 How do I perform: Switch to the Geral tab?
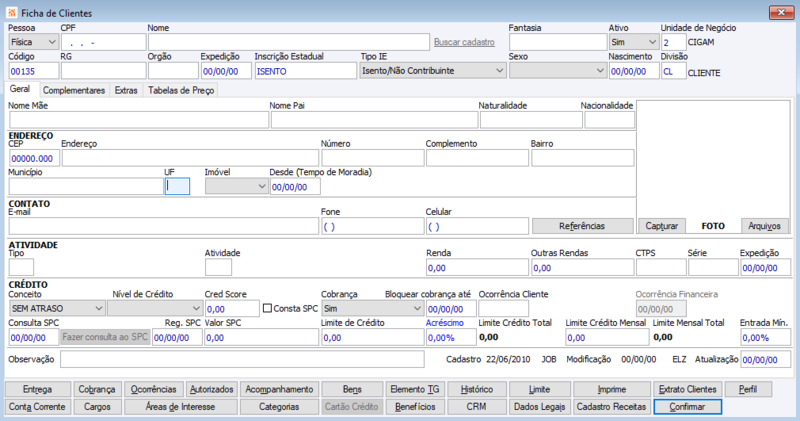click(20, 89)
